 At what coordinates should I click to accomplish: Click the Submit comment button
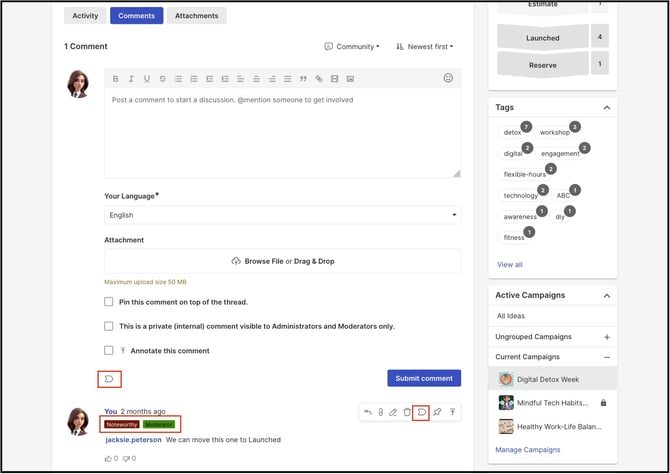[424, 378]
